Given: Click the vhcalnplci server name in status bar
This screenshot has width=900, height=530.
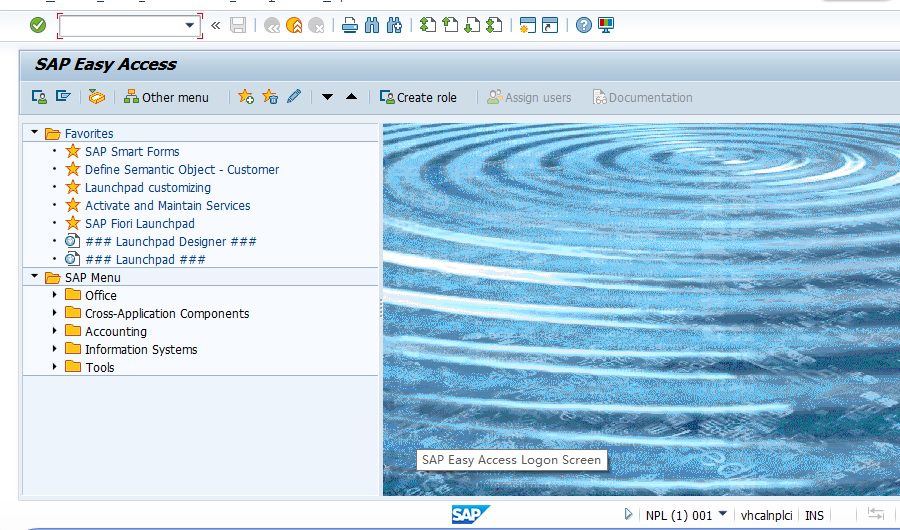Looking at the screenshot, I should (x=766, y=515).
